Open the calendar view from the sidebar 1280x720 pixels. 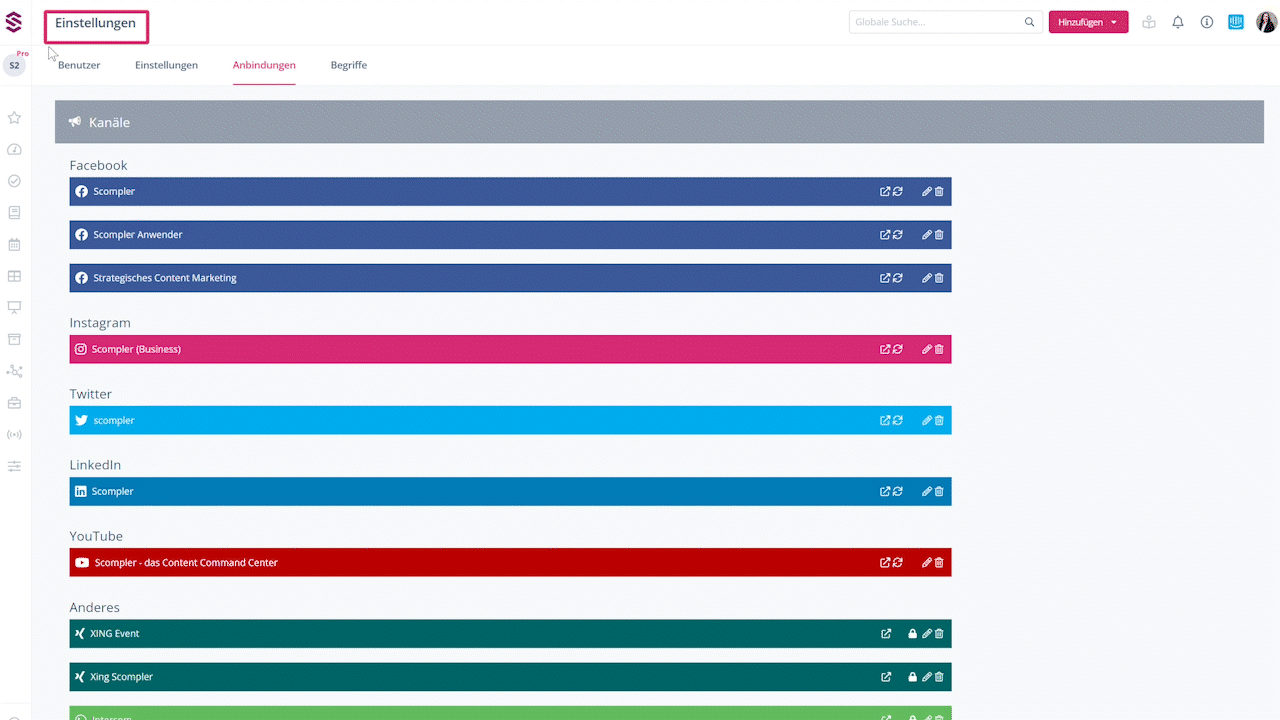(14, 244)
